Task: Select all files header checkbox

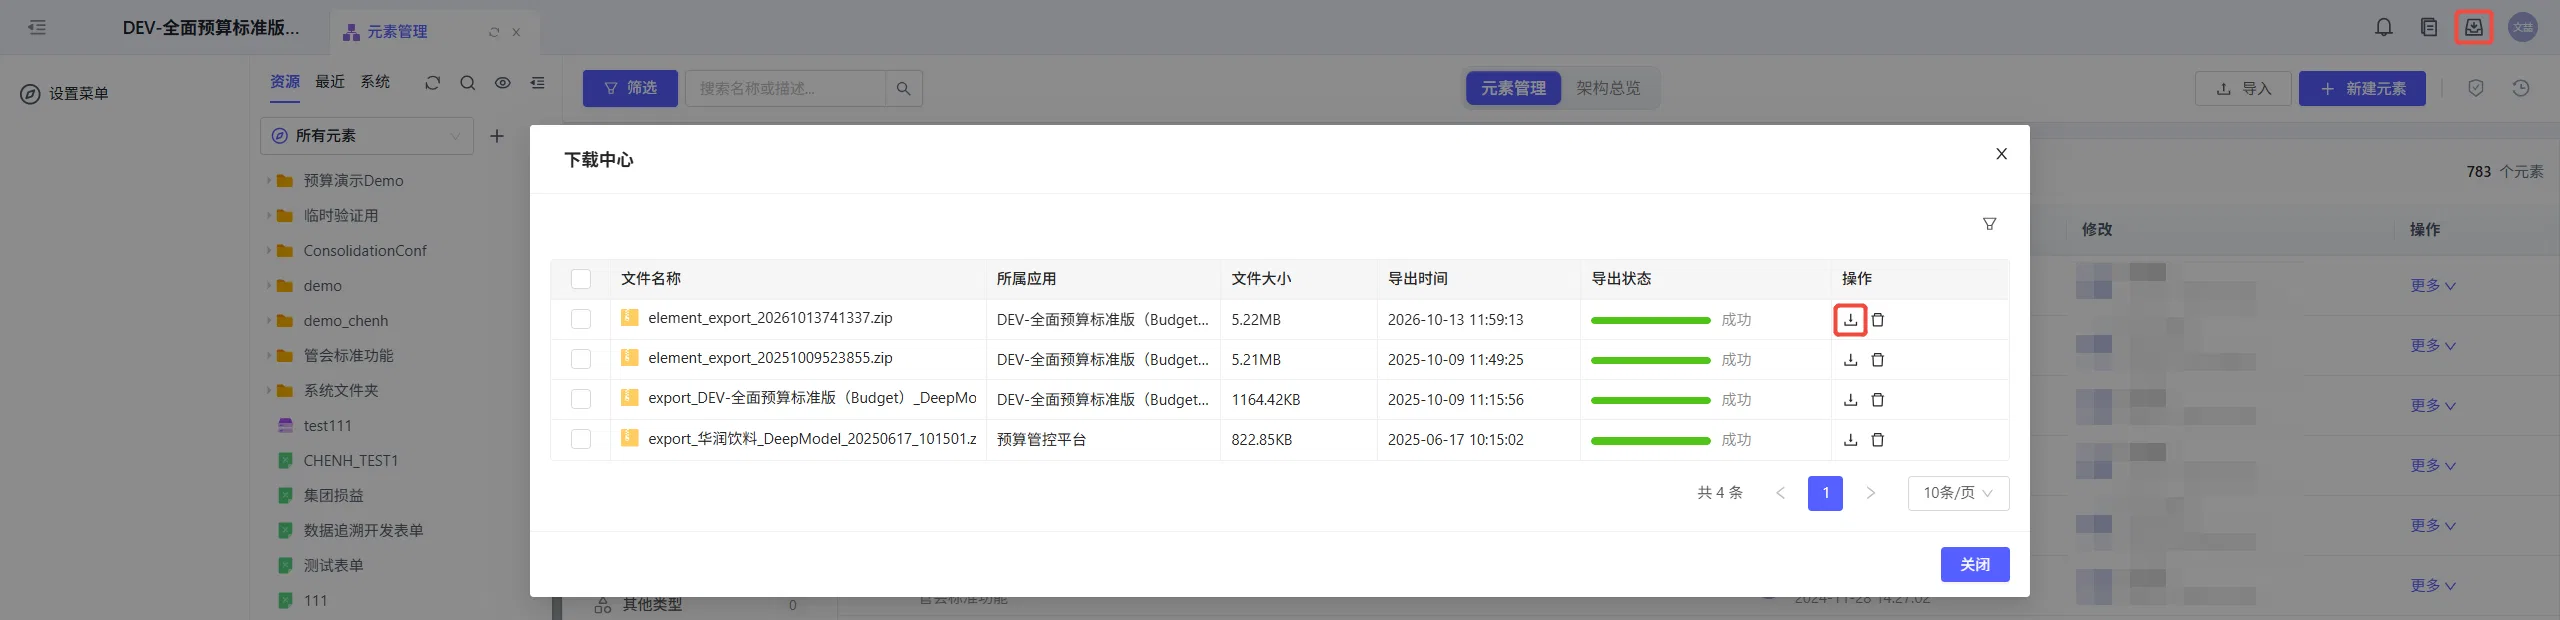Action: coord(581,279)
